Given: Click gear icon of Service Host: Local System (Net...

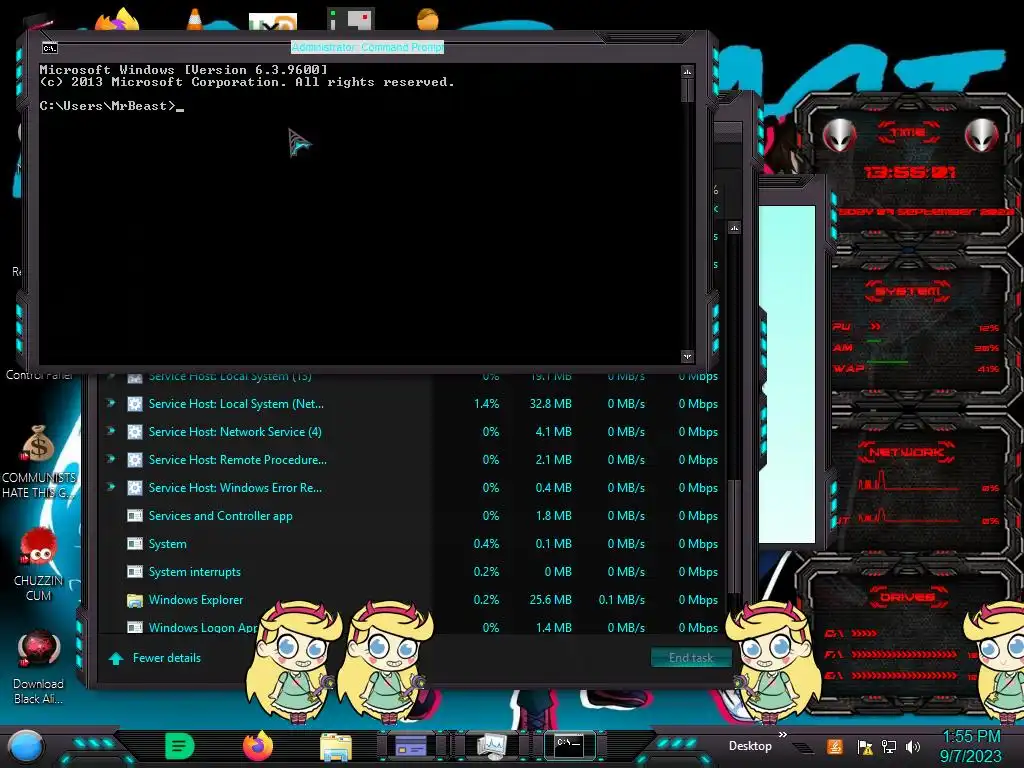Looking at the screenshot, I should [135, 404].
